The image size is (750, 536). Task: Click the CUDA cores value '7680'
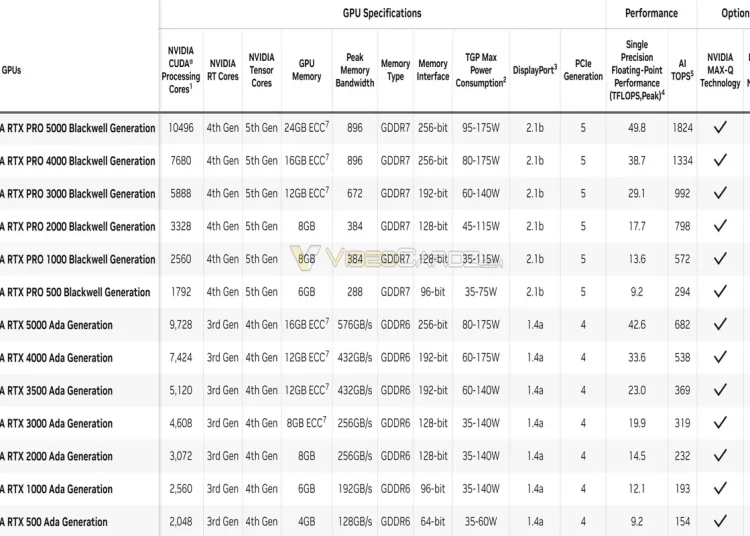pos(181,161)
